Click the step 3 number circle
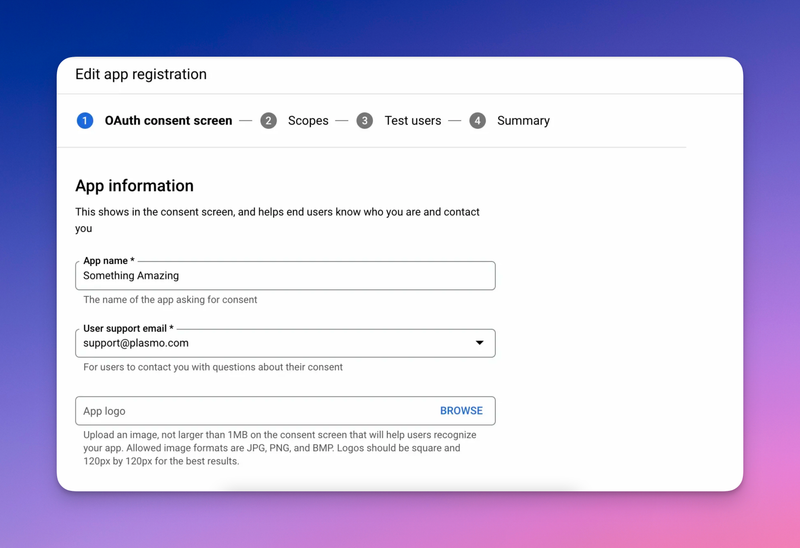800x548 pixels. click(364, 121)
